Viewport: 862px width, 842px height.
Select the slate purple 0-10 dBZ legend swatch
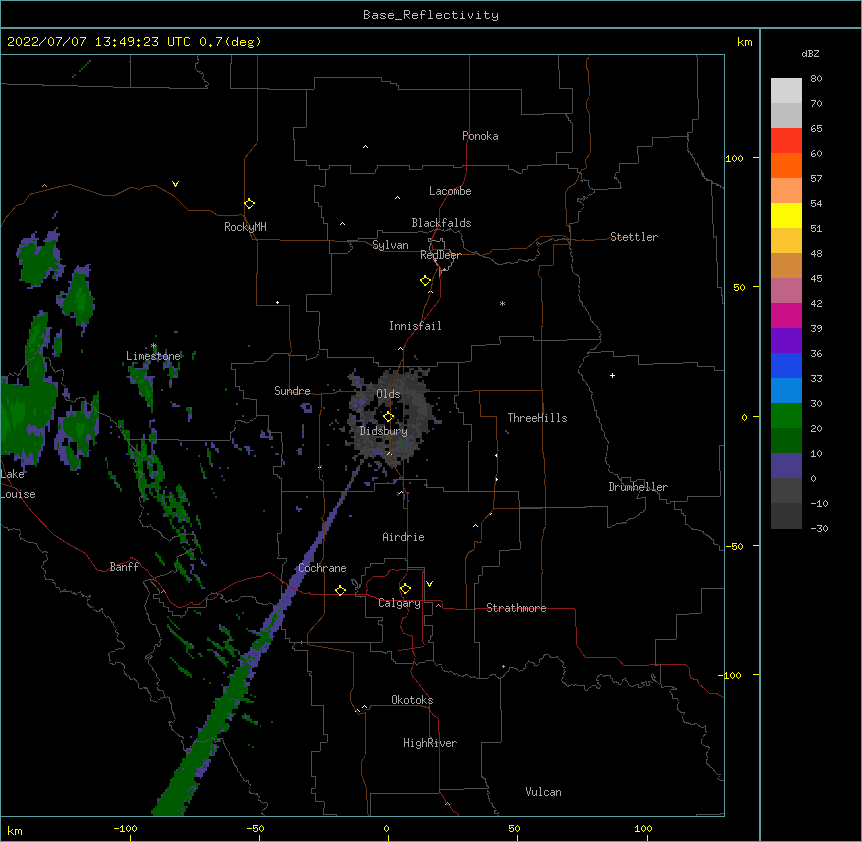pyautogui.click(x=786, y=466)
